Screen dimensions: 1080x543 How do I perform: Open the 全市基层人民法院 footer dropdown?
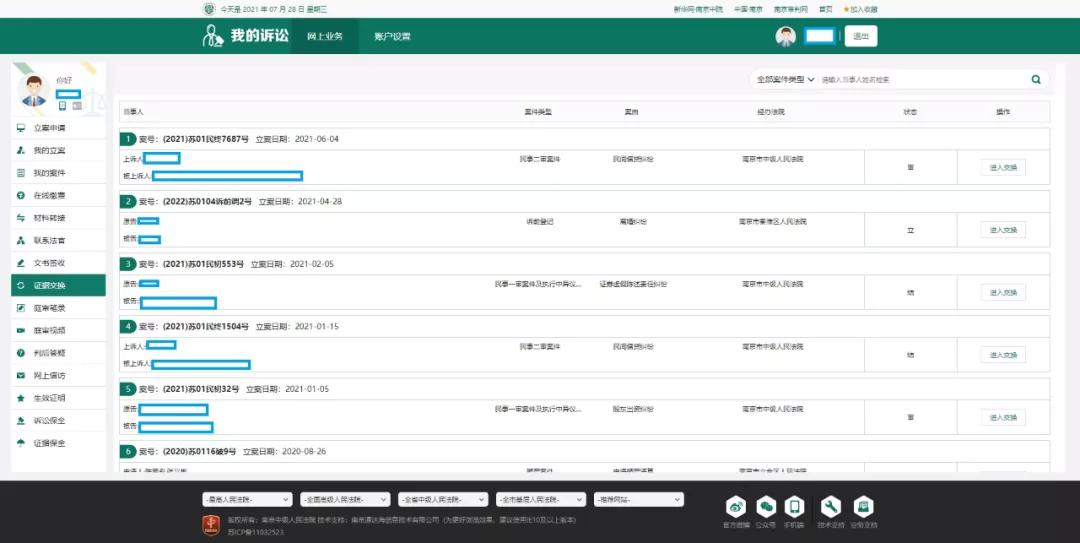tap(541, 499)
